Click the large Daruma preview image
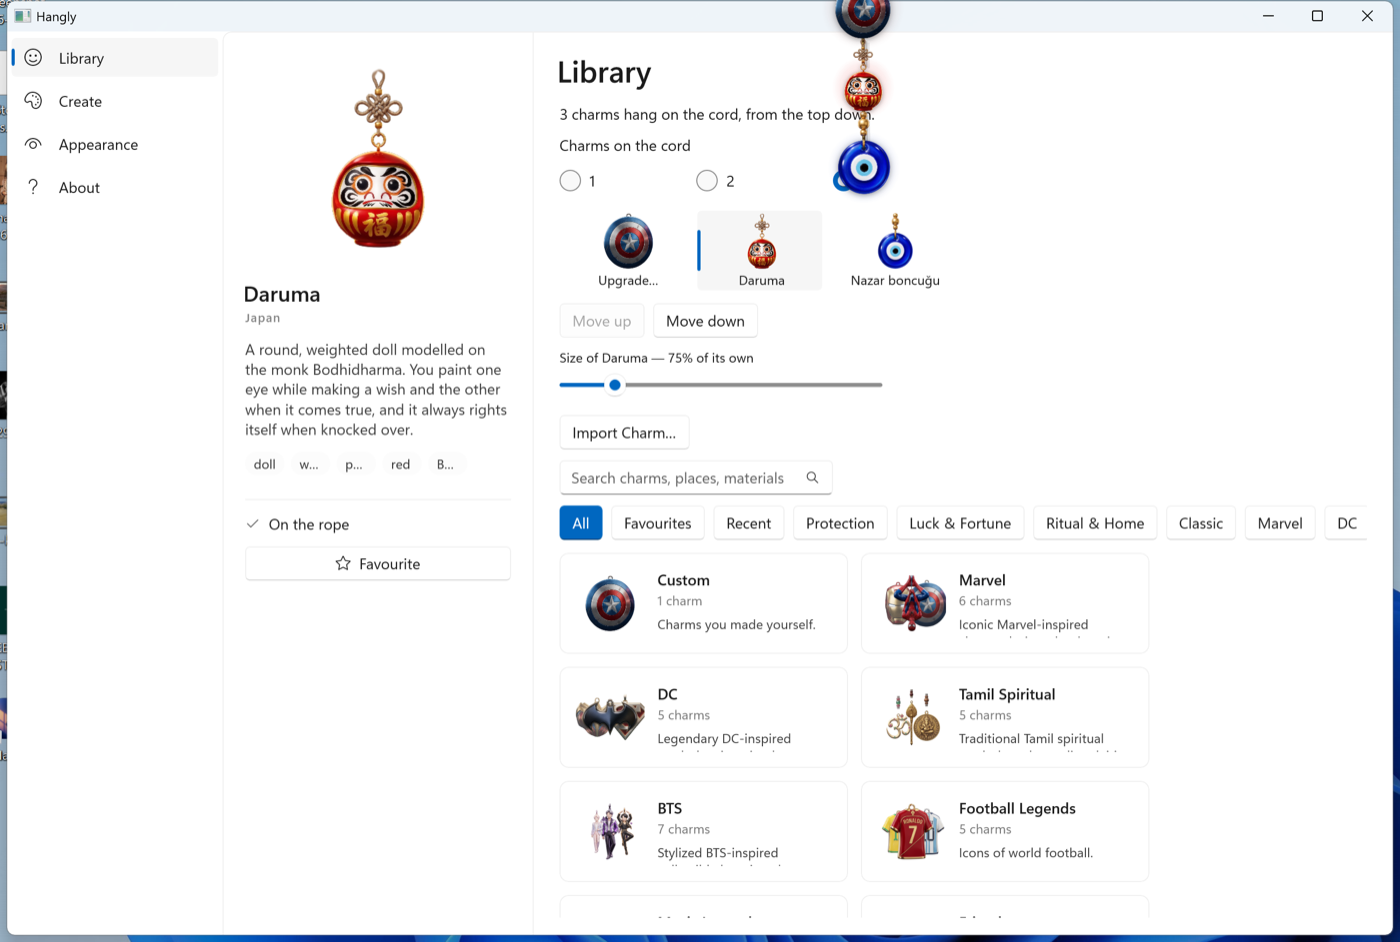Image resolution: width=1400 pixels, height=942 pixels. coord(378,159)
